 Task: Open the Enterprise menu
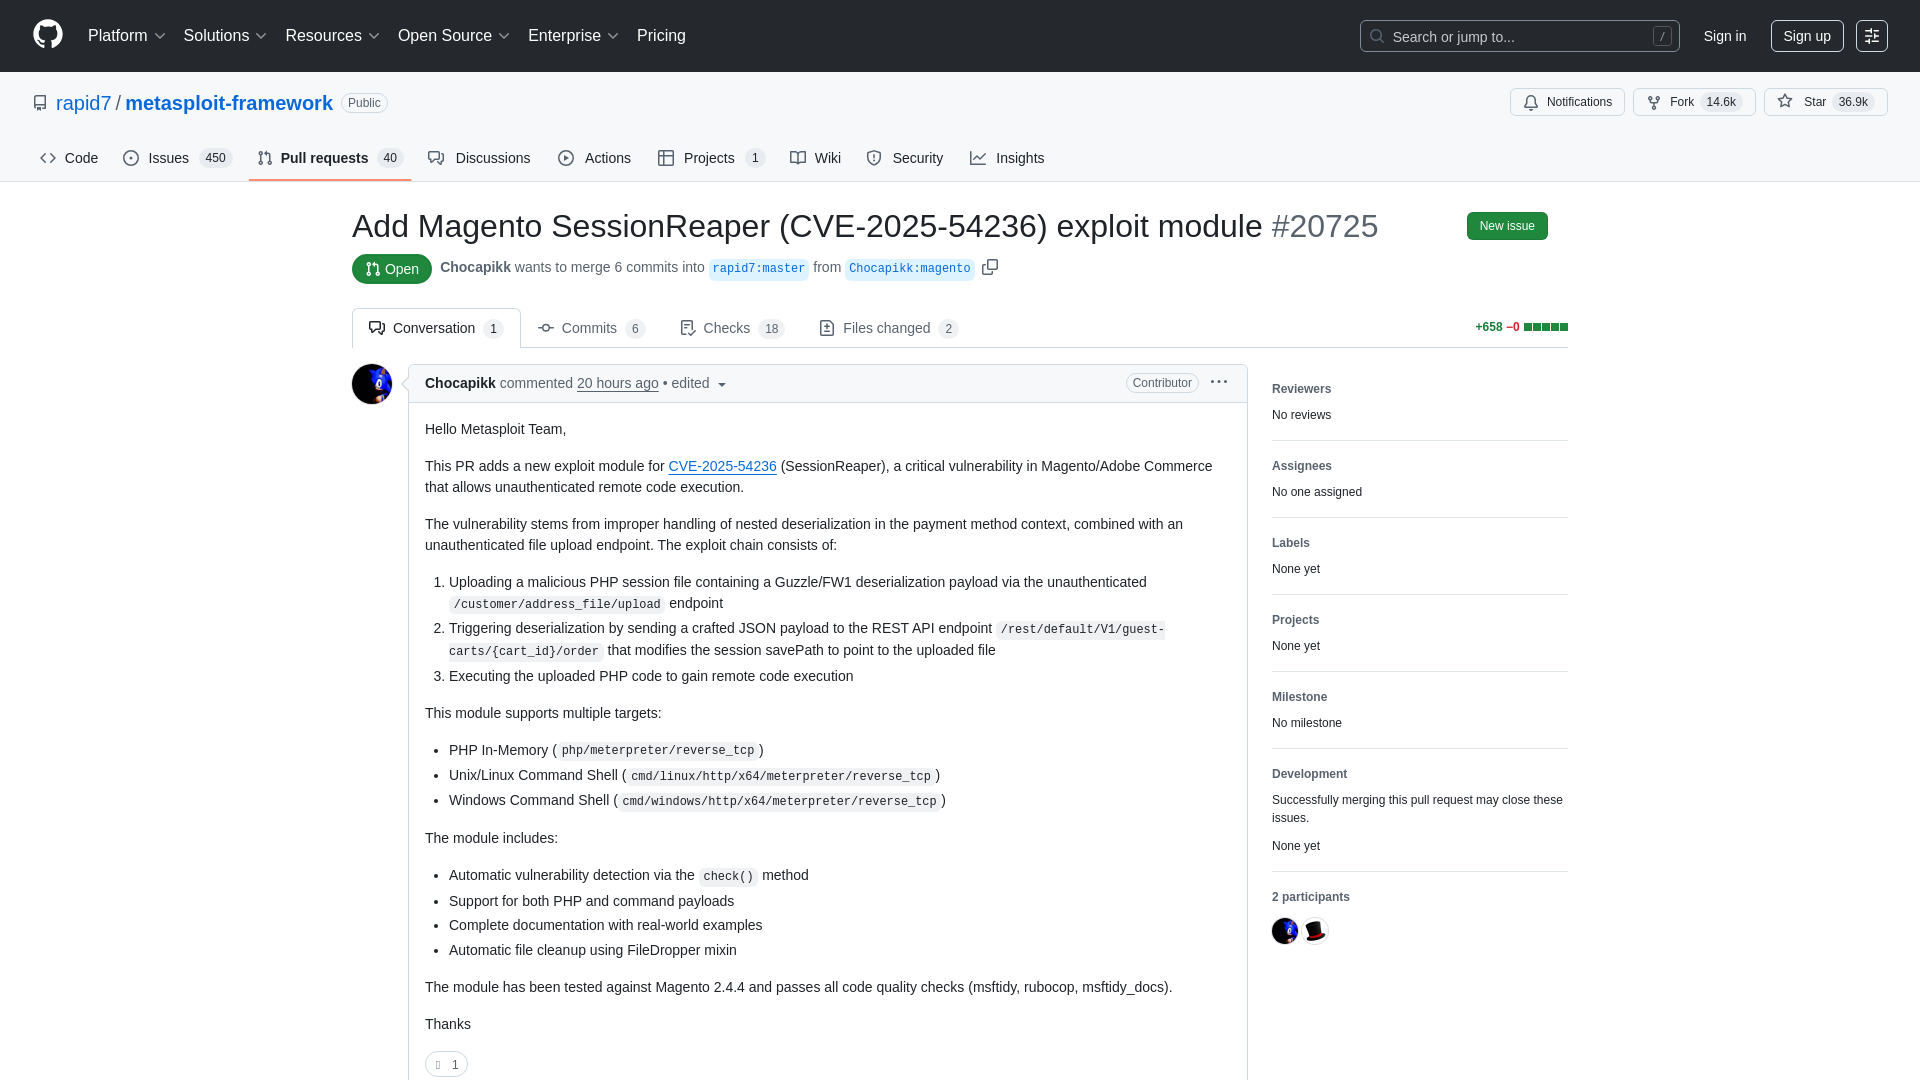coord(572,36)
